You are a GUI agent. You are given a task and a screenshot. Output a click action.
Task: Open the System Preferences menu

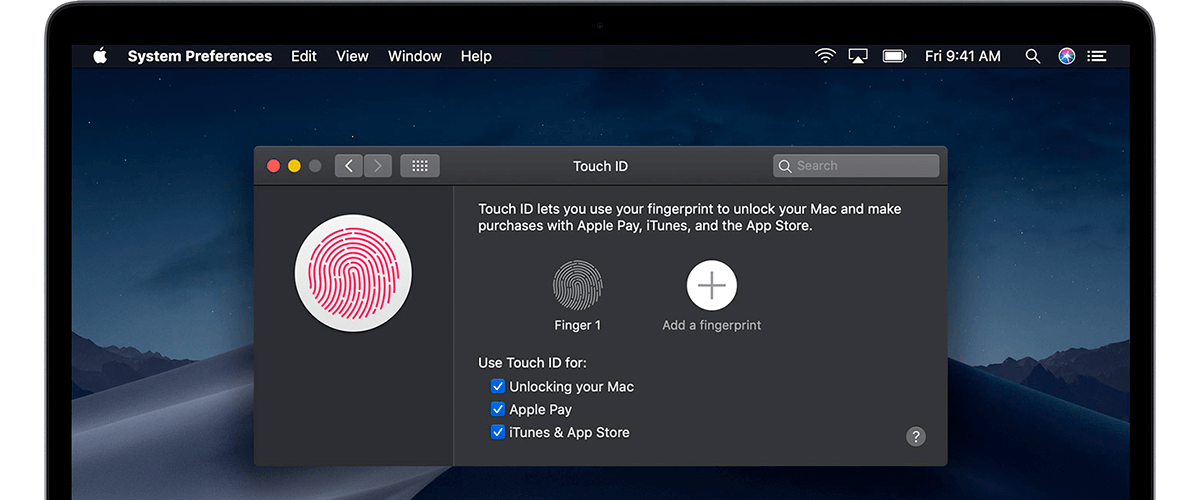click(199, 56)
